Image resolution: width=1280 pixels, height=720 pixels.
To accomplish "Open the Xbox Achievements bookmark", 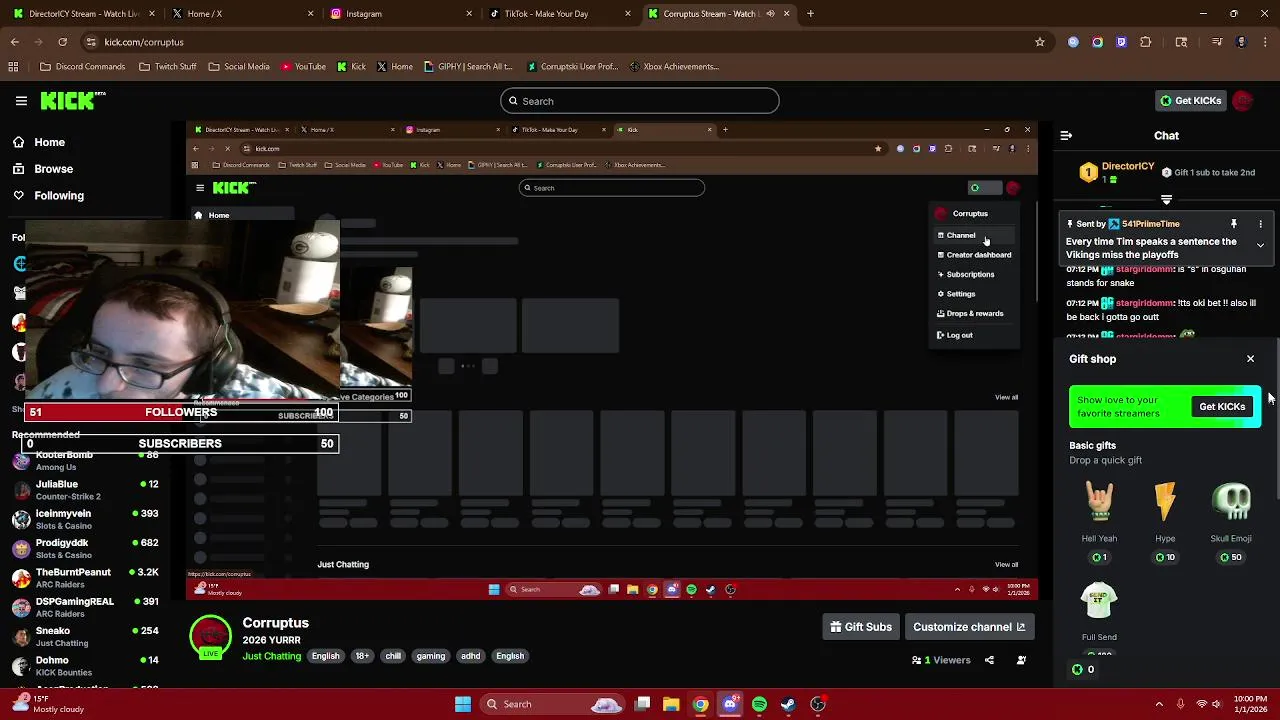I will pyautogui.click(x=674, y=67).
